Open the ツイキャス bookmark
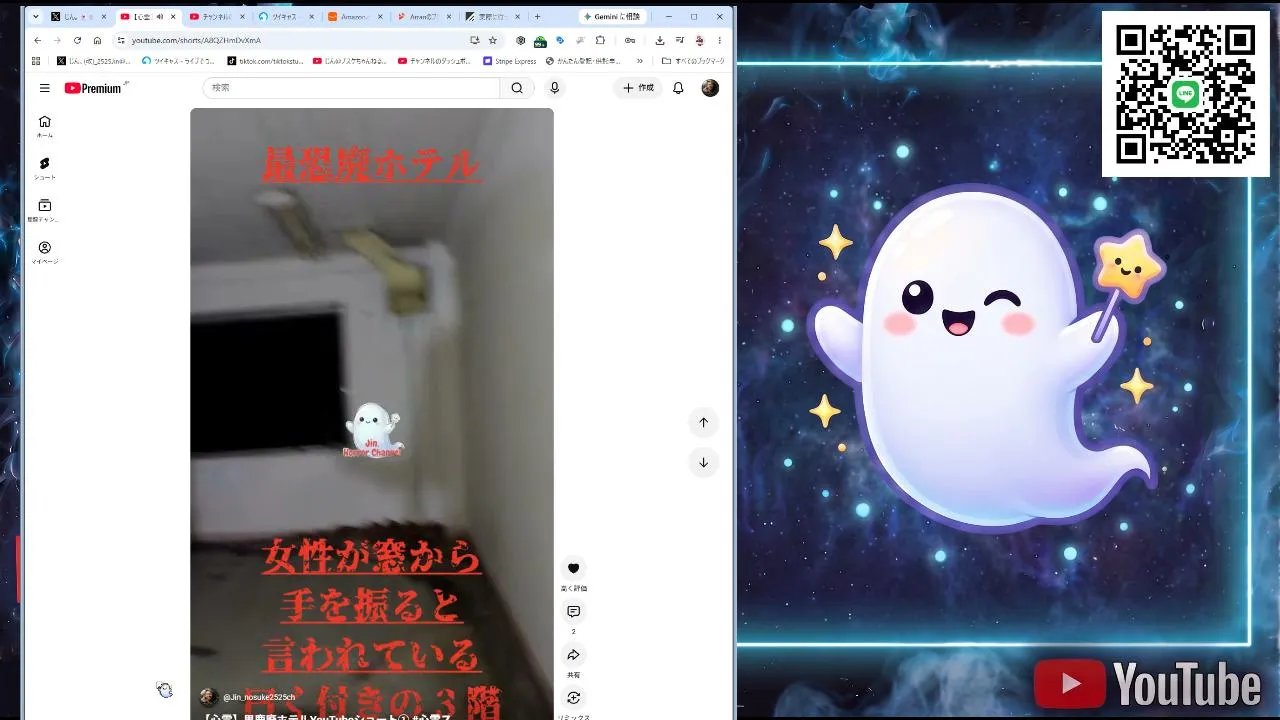 click(x=178, y=61)
